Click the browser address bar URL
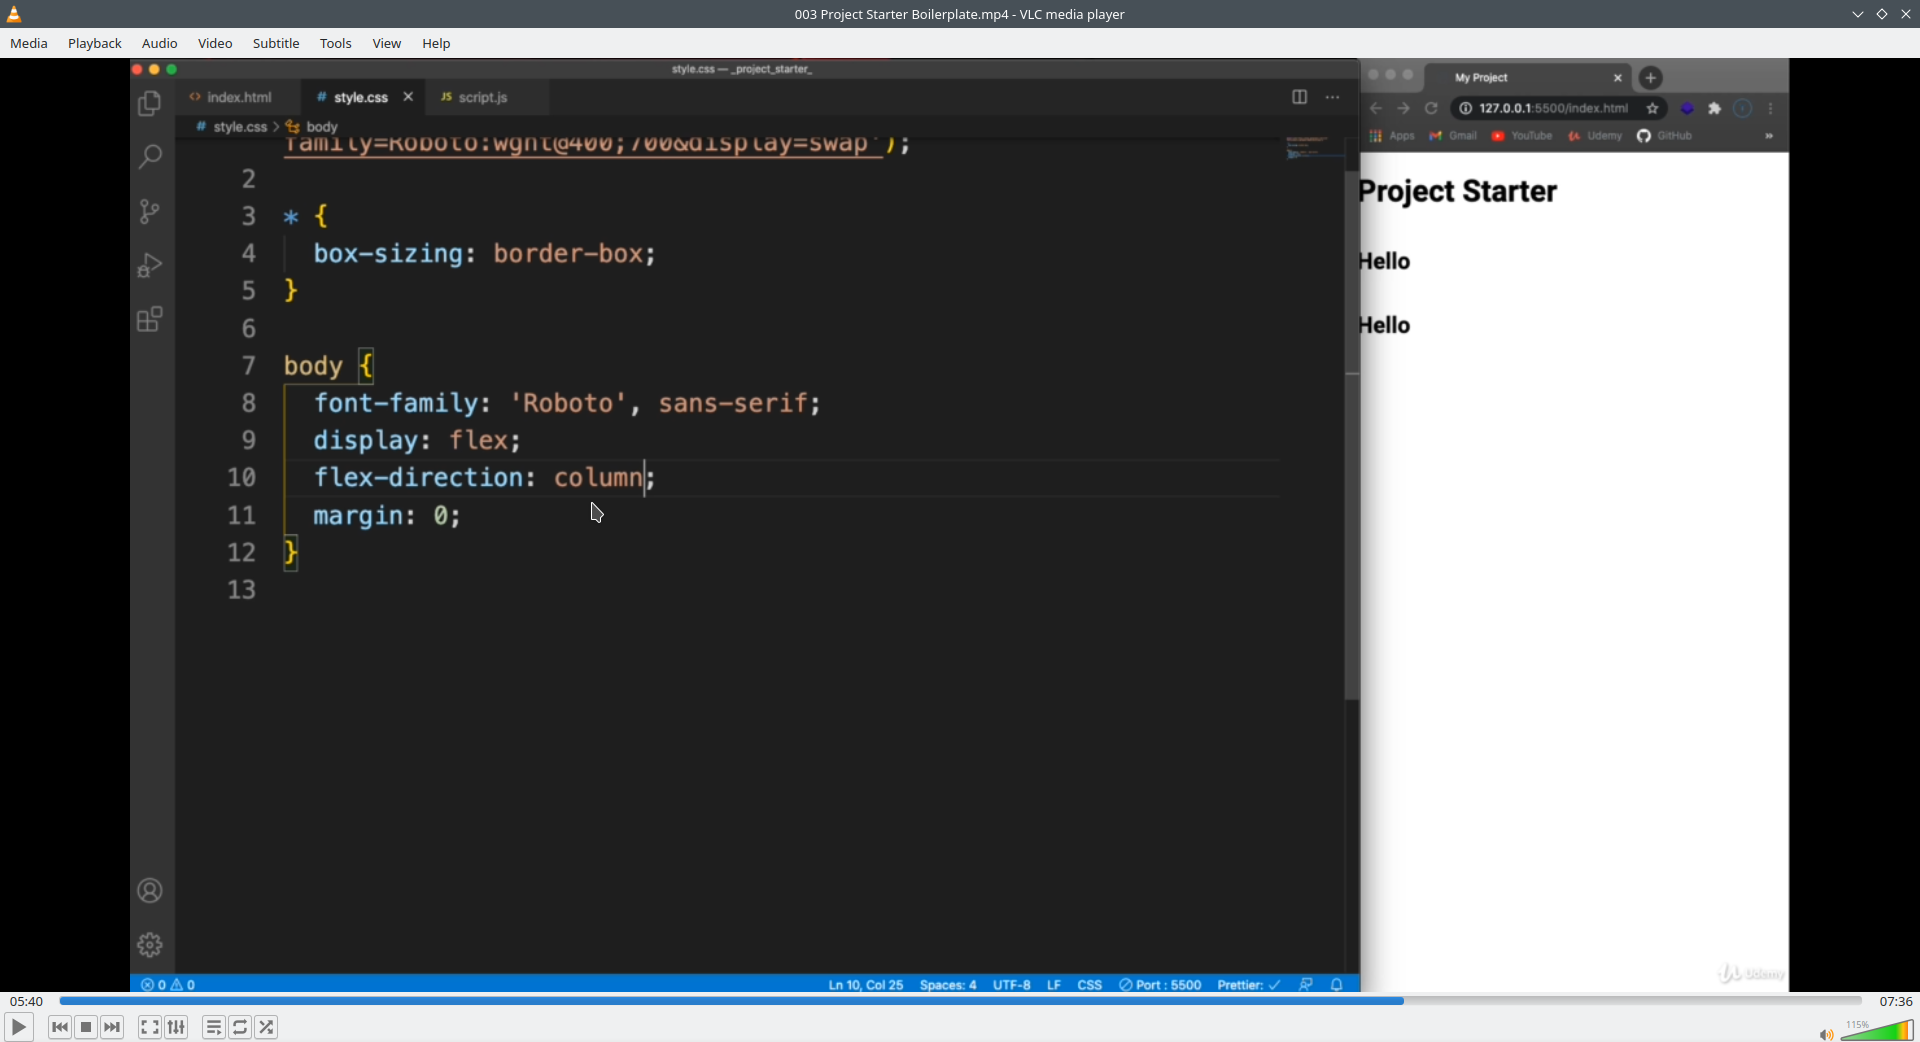The width and height of the screenshot is (1920, 1042). pos(1553,108)
